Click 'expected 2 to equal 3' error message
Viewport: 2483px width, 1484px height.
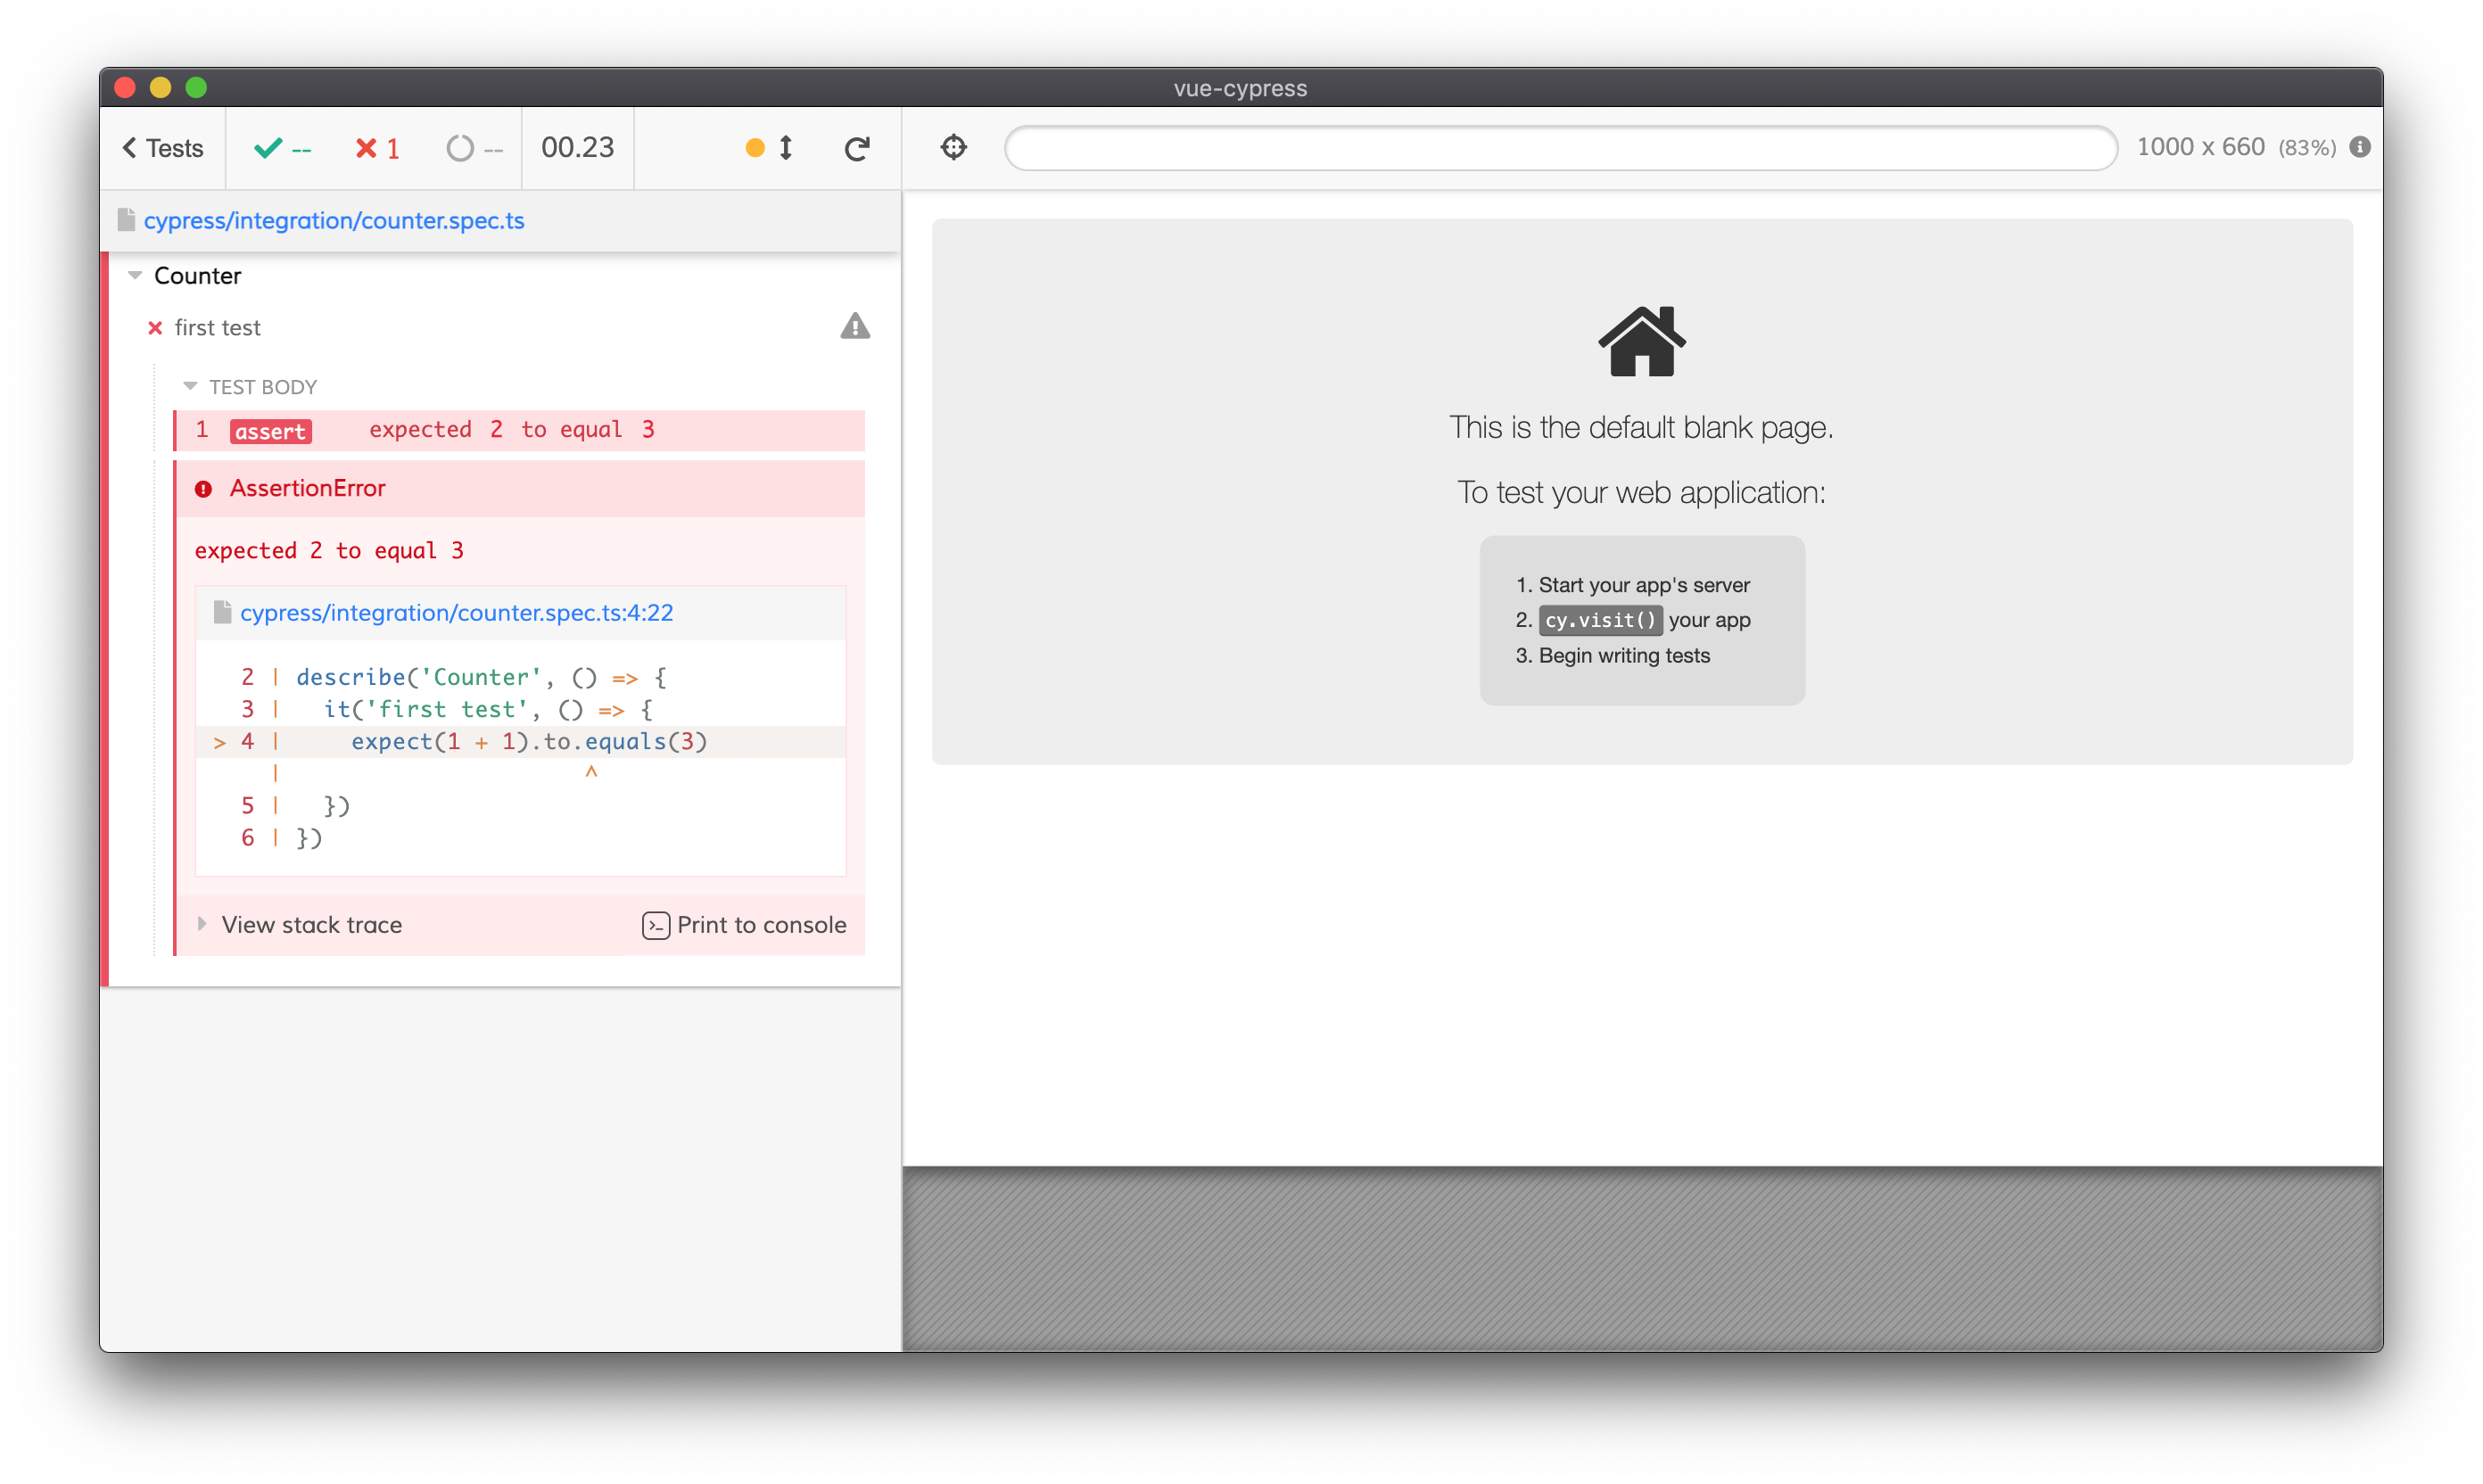tap(329, 551)
